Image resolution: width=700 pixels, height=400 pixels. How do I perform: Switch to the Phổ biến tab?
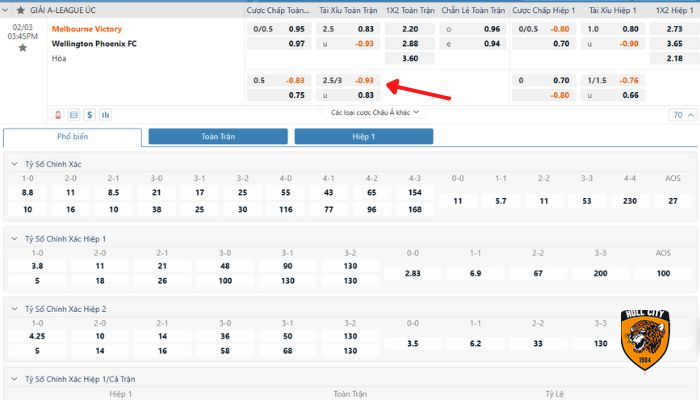[73, 137]
